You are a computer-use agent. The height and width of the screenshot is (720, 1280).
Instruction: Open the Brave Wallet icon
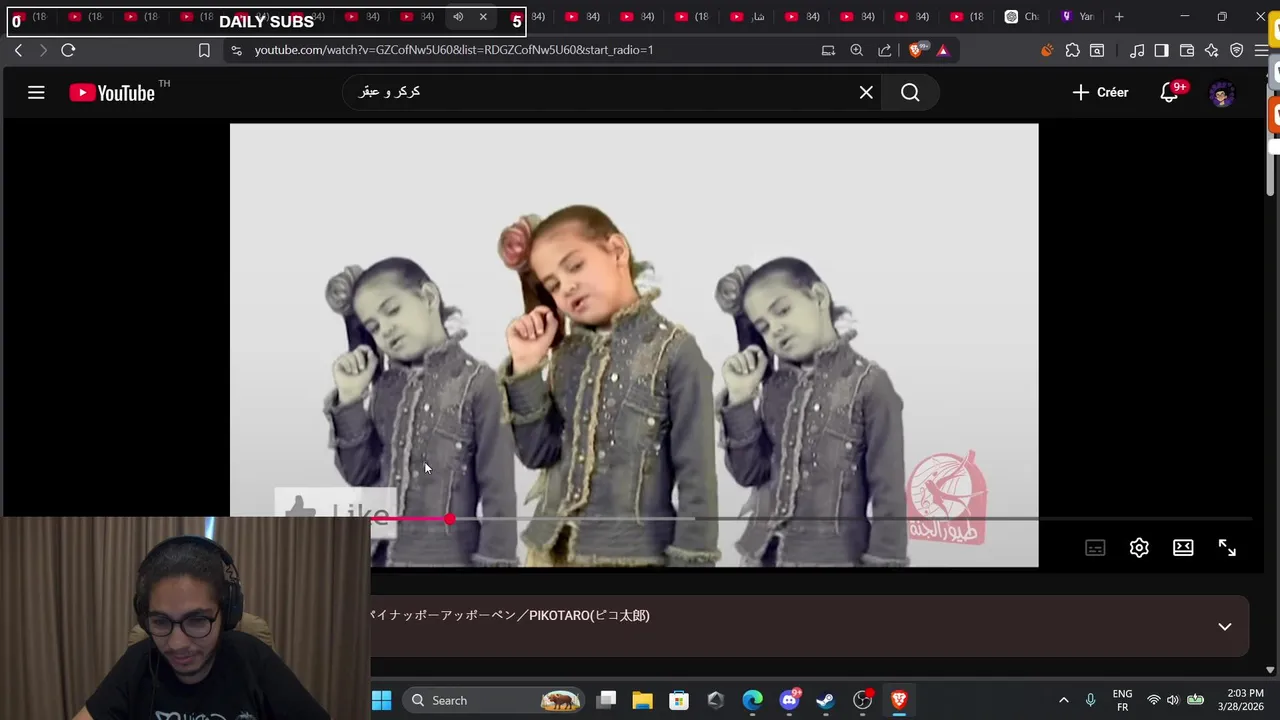click(1187, 50)
